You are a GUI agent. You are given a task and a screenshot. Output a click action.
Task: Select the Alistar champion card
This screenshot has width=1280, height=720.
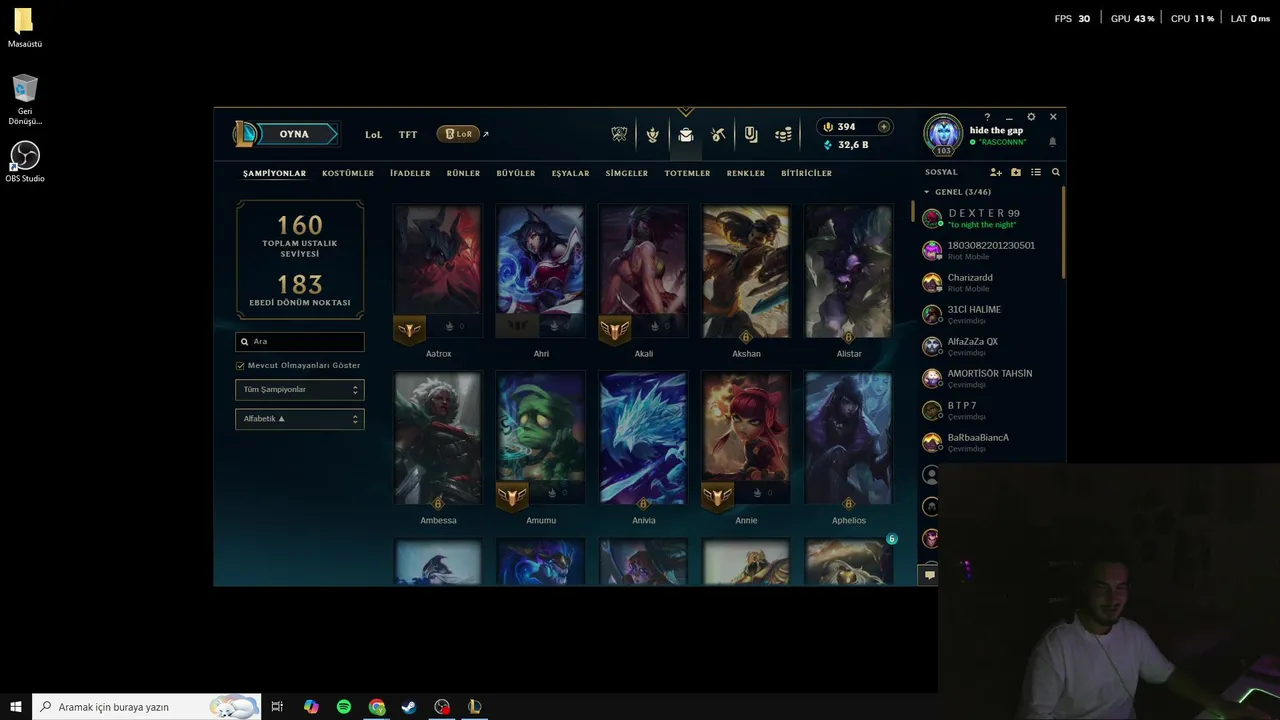tap(849, 272)
